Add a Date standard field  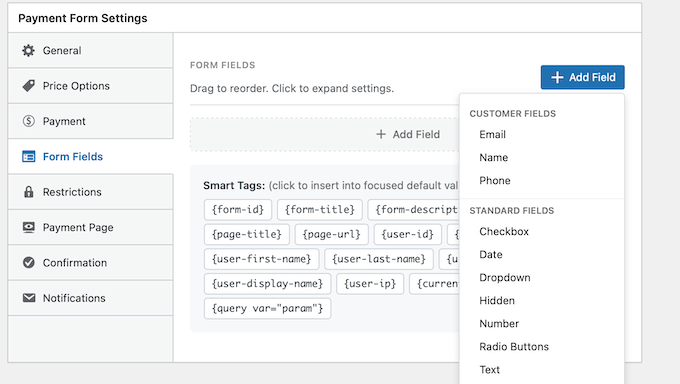pyautogui.click(x=490, y=255)
